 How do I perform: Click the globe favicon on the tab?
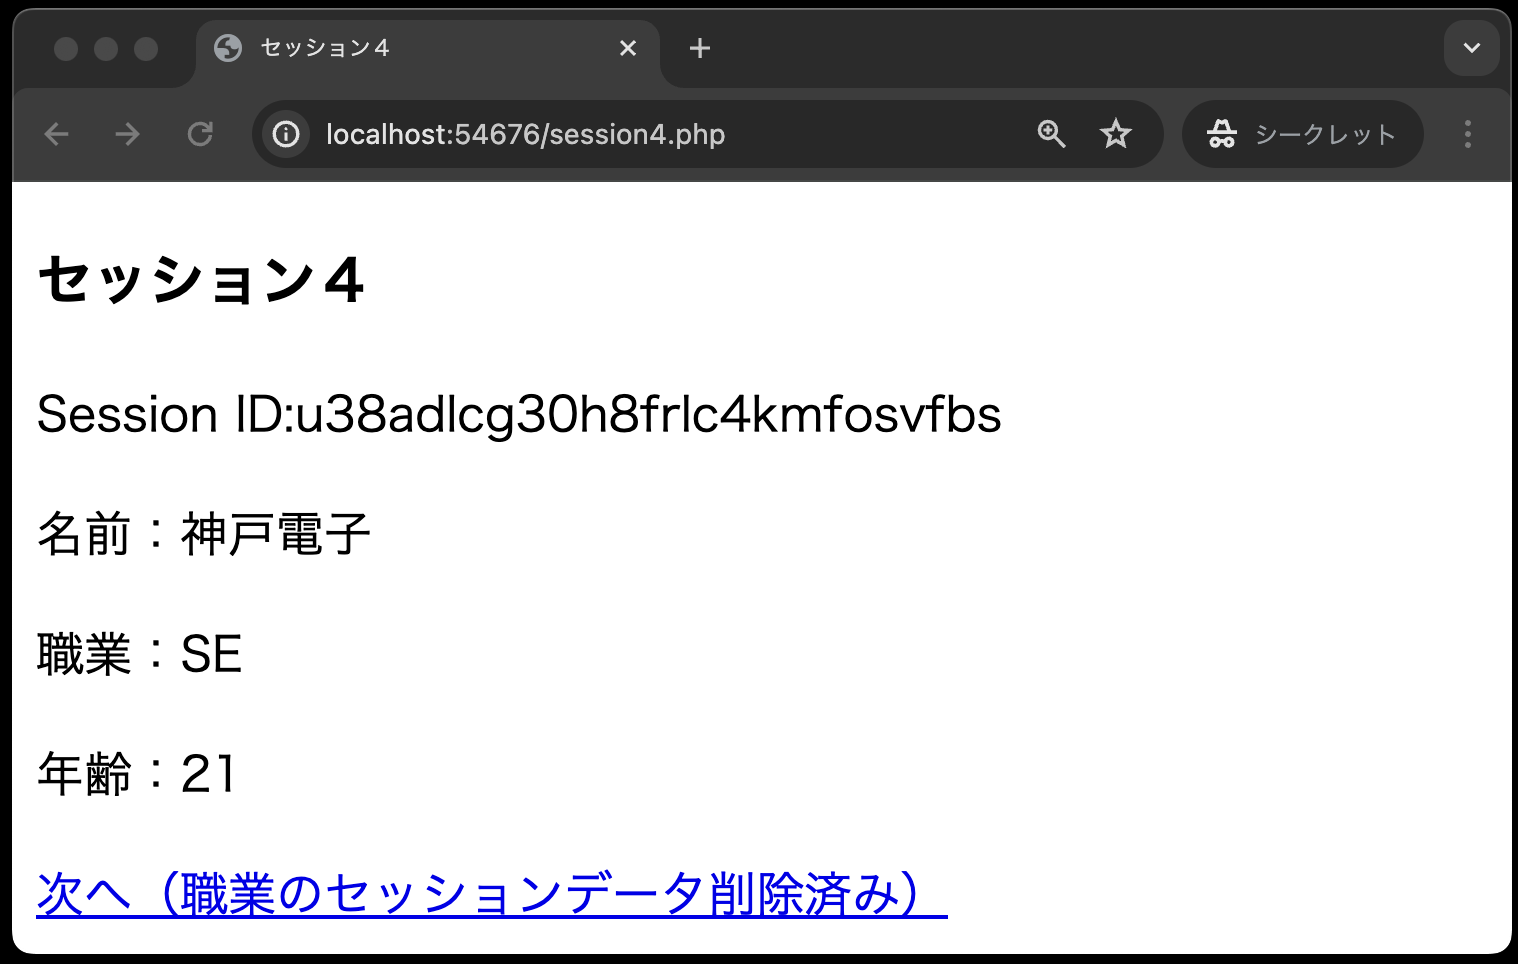(228, 48)
